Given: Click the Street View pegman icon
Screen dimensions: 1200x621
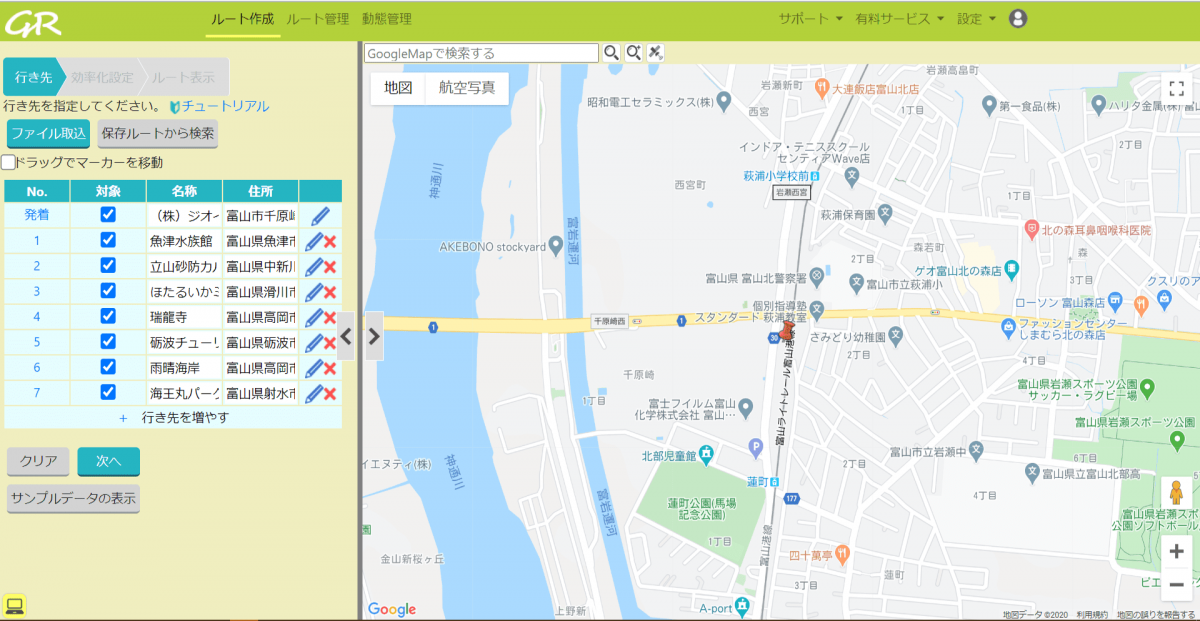Looking at the screenshot, I should (1176, 494).
